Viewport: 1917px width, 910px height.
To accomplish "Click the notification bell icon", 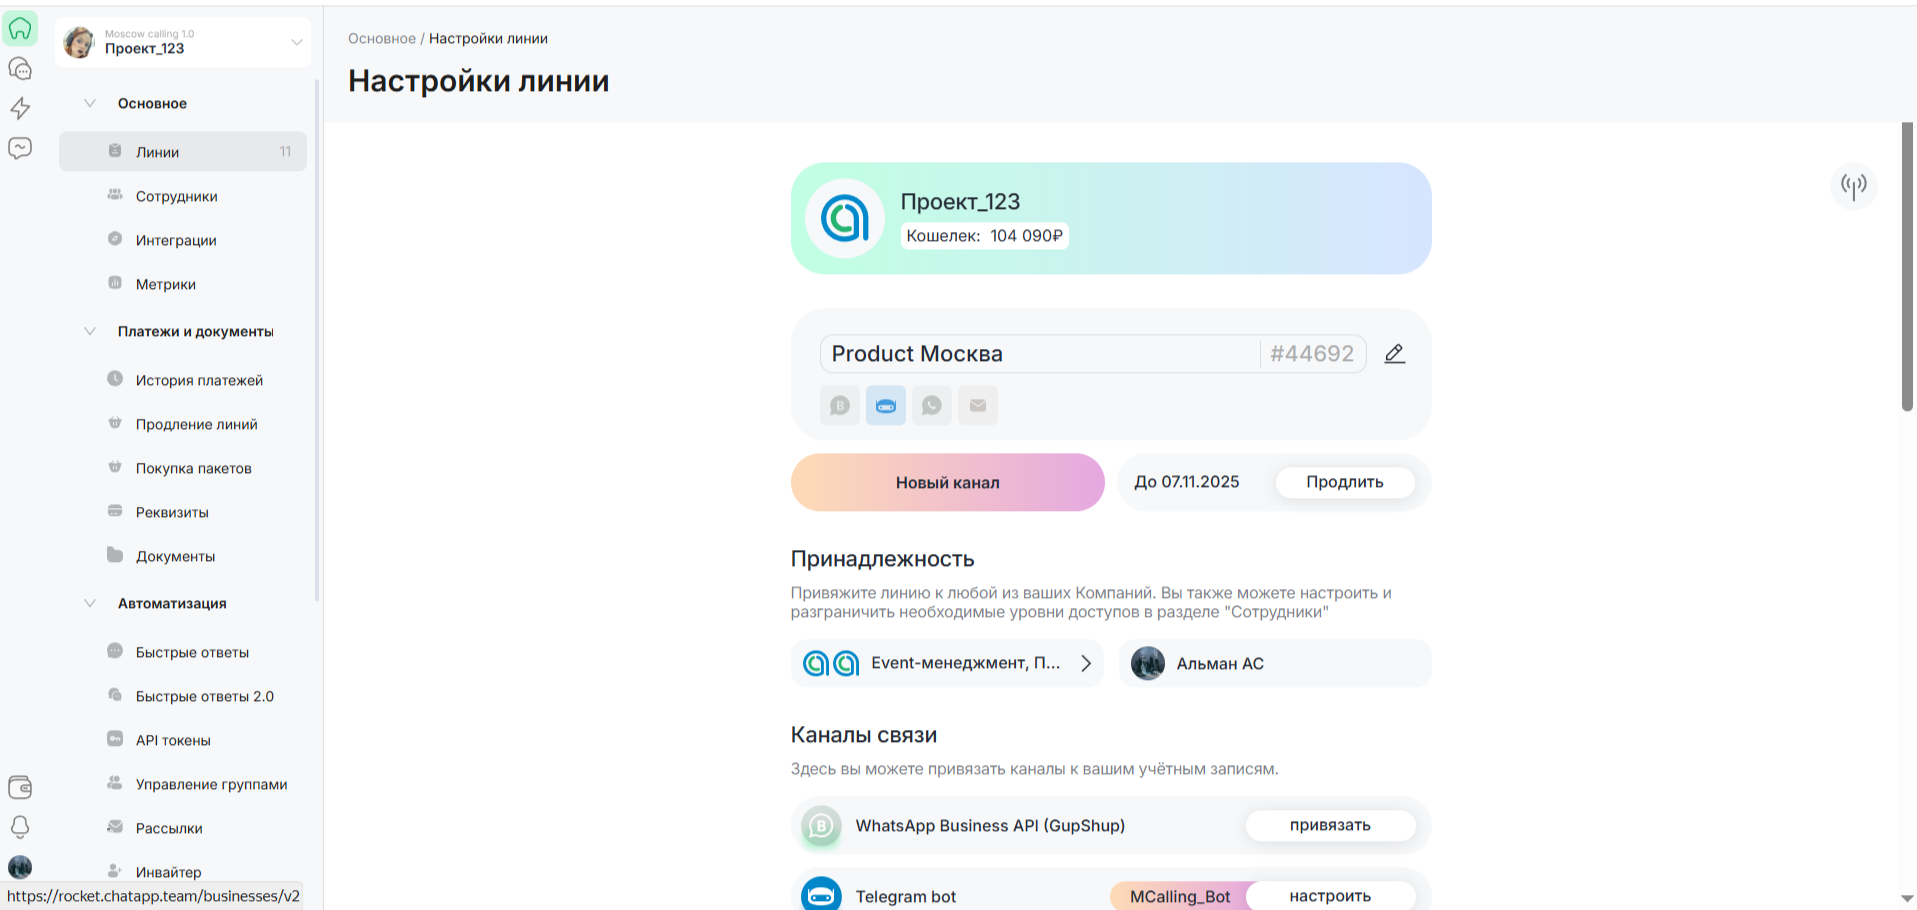I will tap(20, 827).
